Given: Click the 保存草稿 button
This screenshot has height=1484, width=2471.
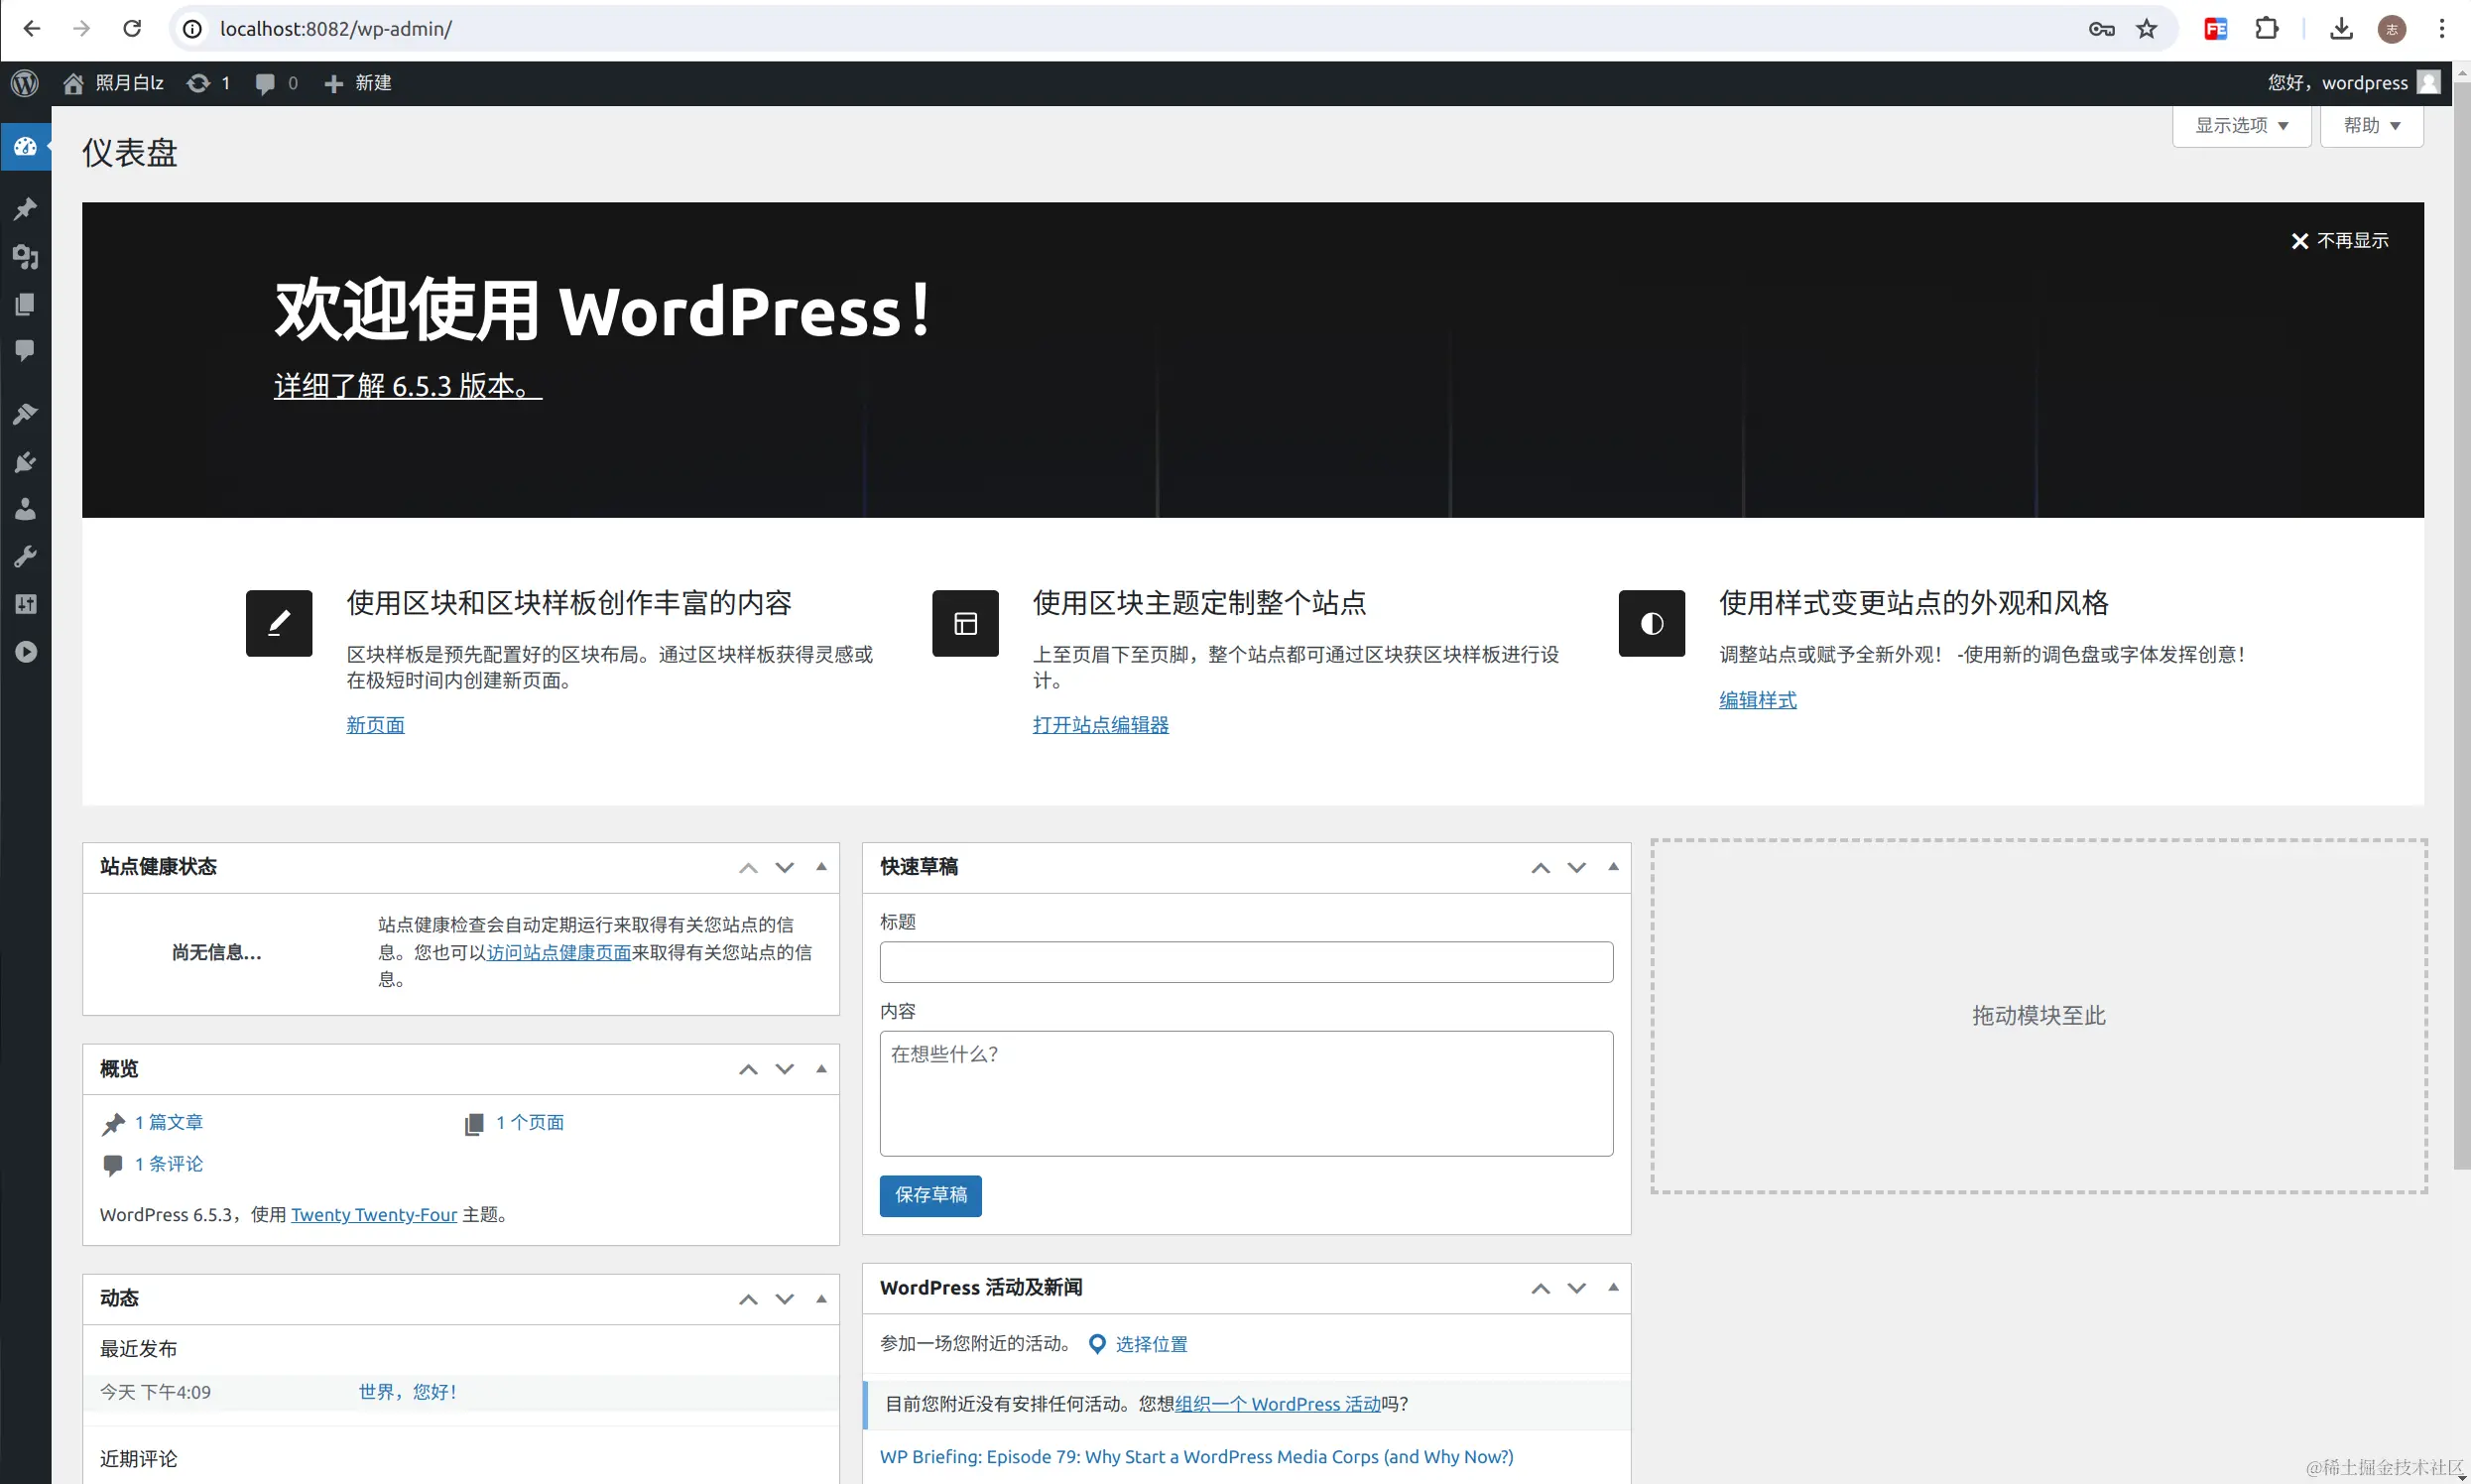Looking at the screenshot, I should pos(930,1196).
